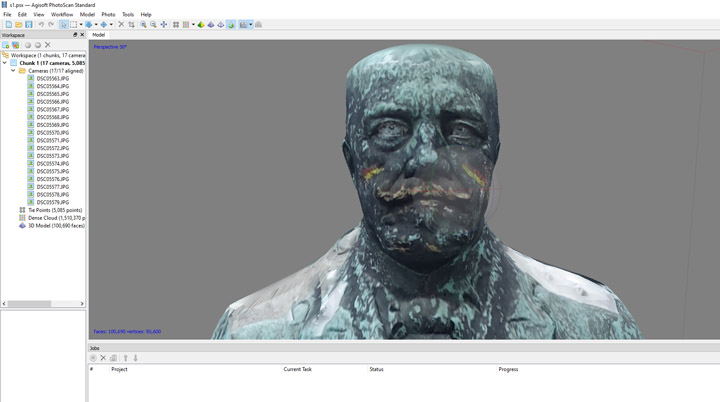Open the Move object dropdown arrow
The image size is (720, 402).
point(111,24)
